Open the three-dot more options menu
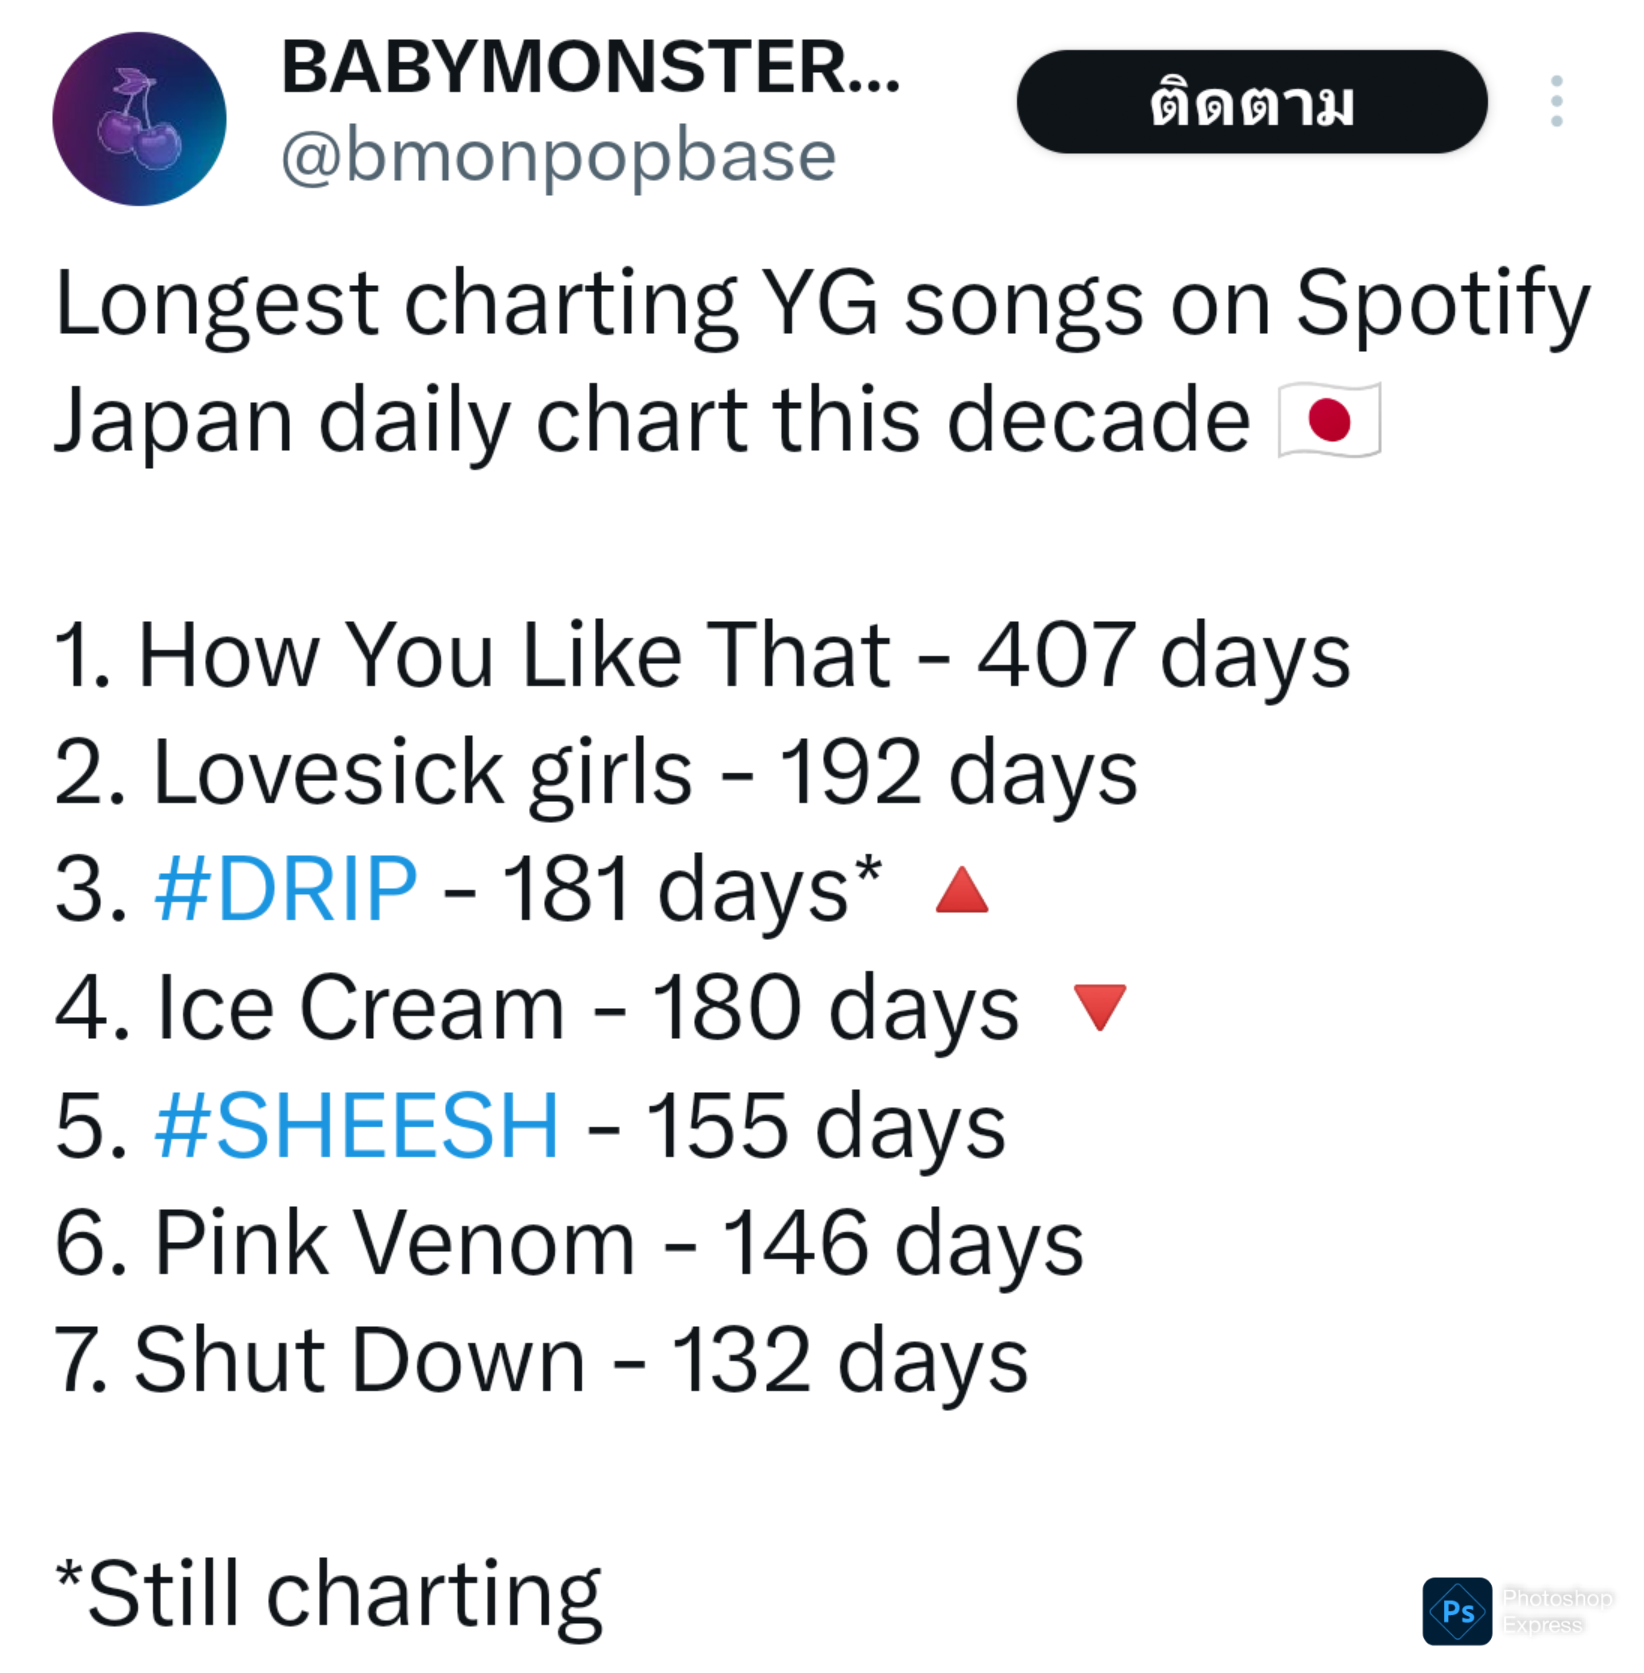This screenshot has width=1644, height=1673. tap(1556, 101)
